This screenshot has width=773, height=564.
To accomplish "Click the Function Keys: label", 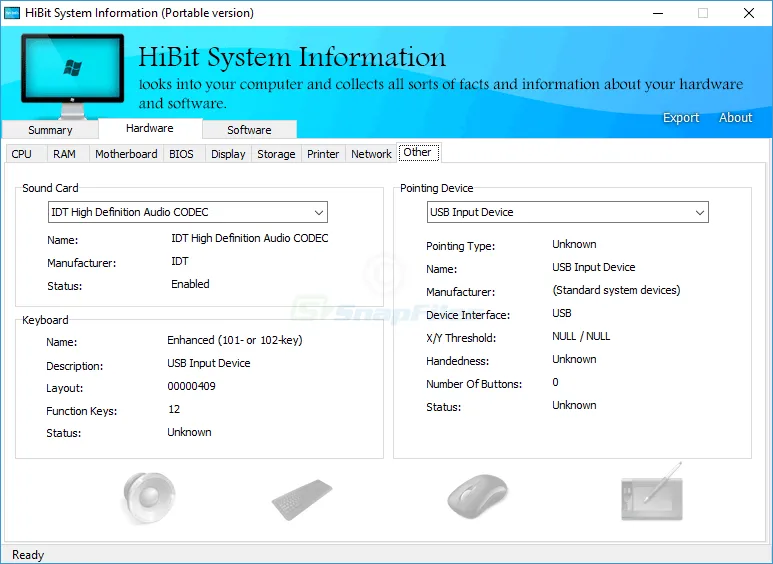I will coord(81,411).
